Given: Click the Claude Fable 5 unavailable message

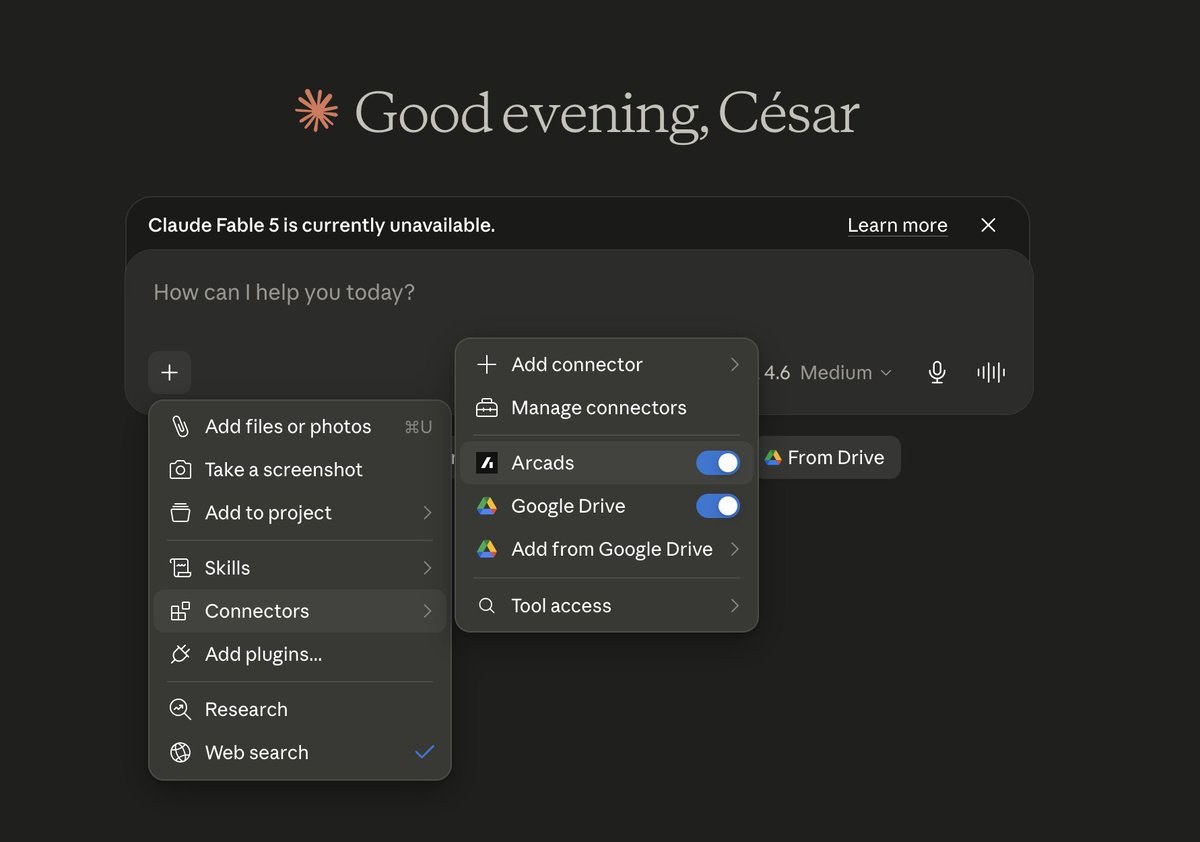Looking at the screenshot, I should coord(321,225).
